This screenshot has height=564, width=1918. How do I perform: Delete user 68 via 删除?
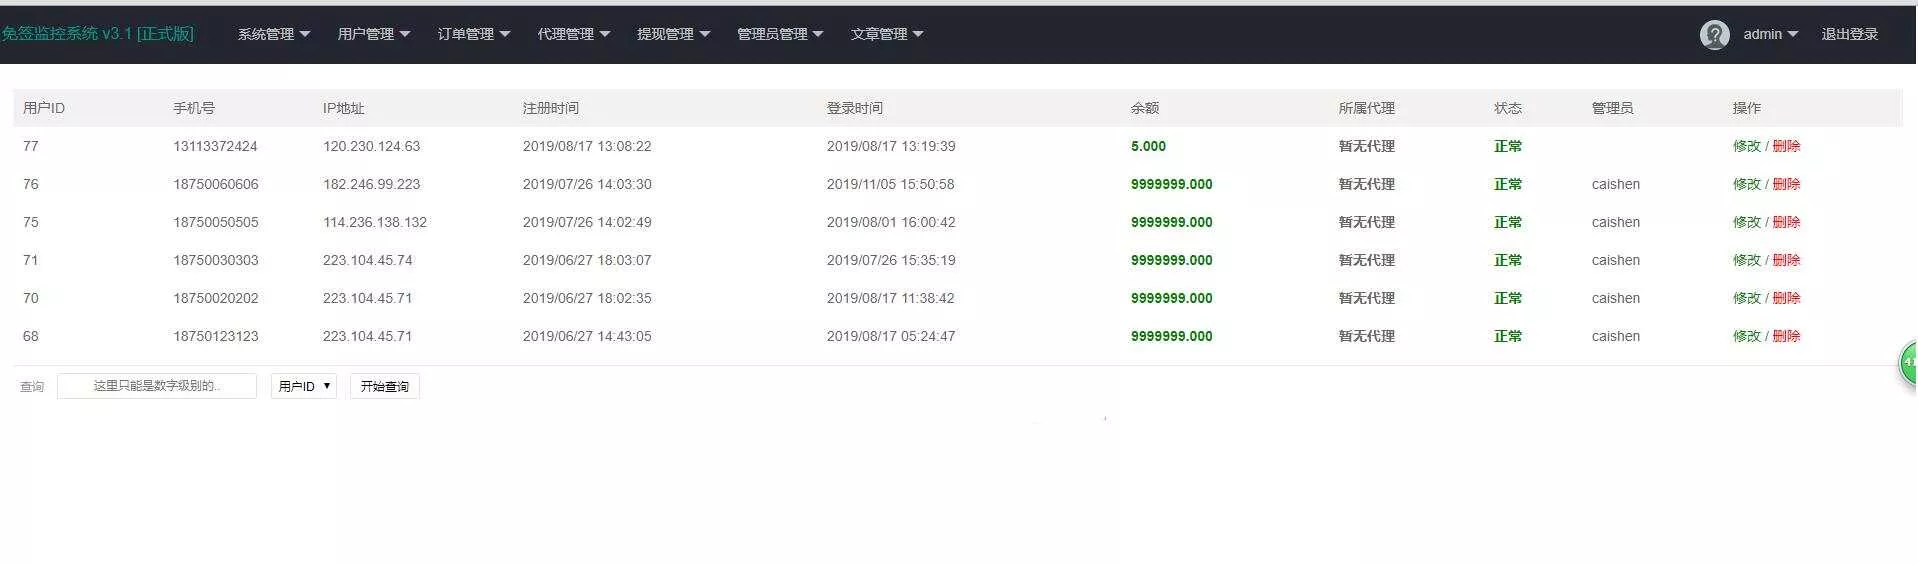[x=1787, y=336]
